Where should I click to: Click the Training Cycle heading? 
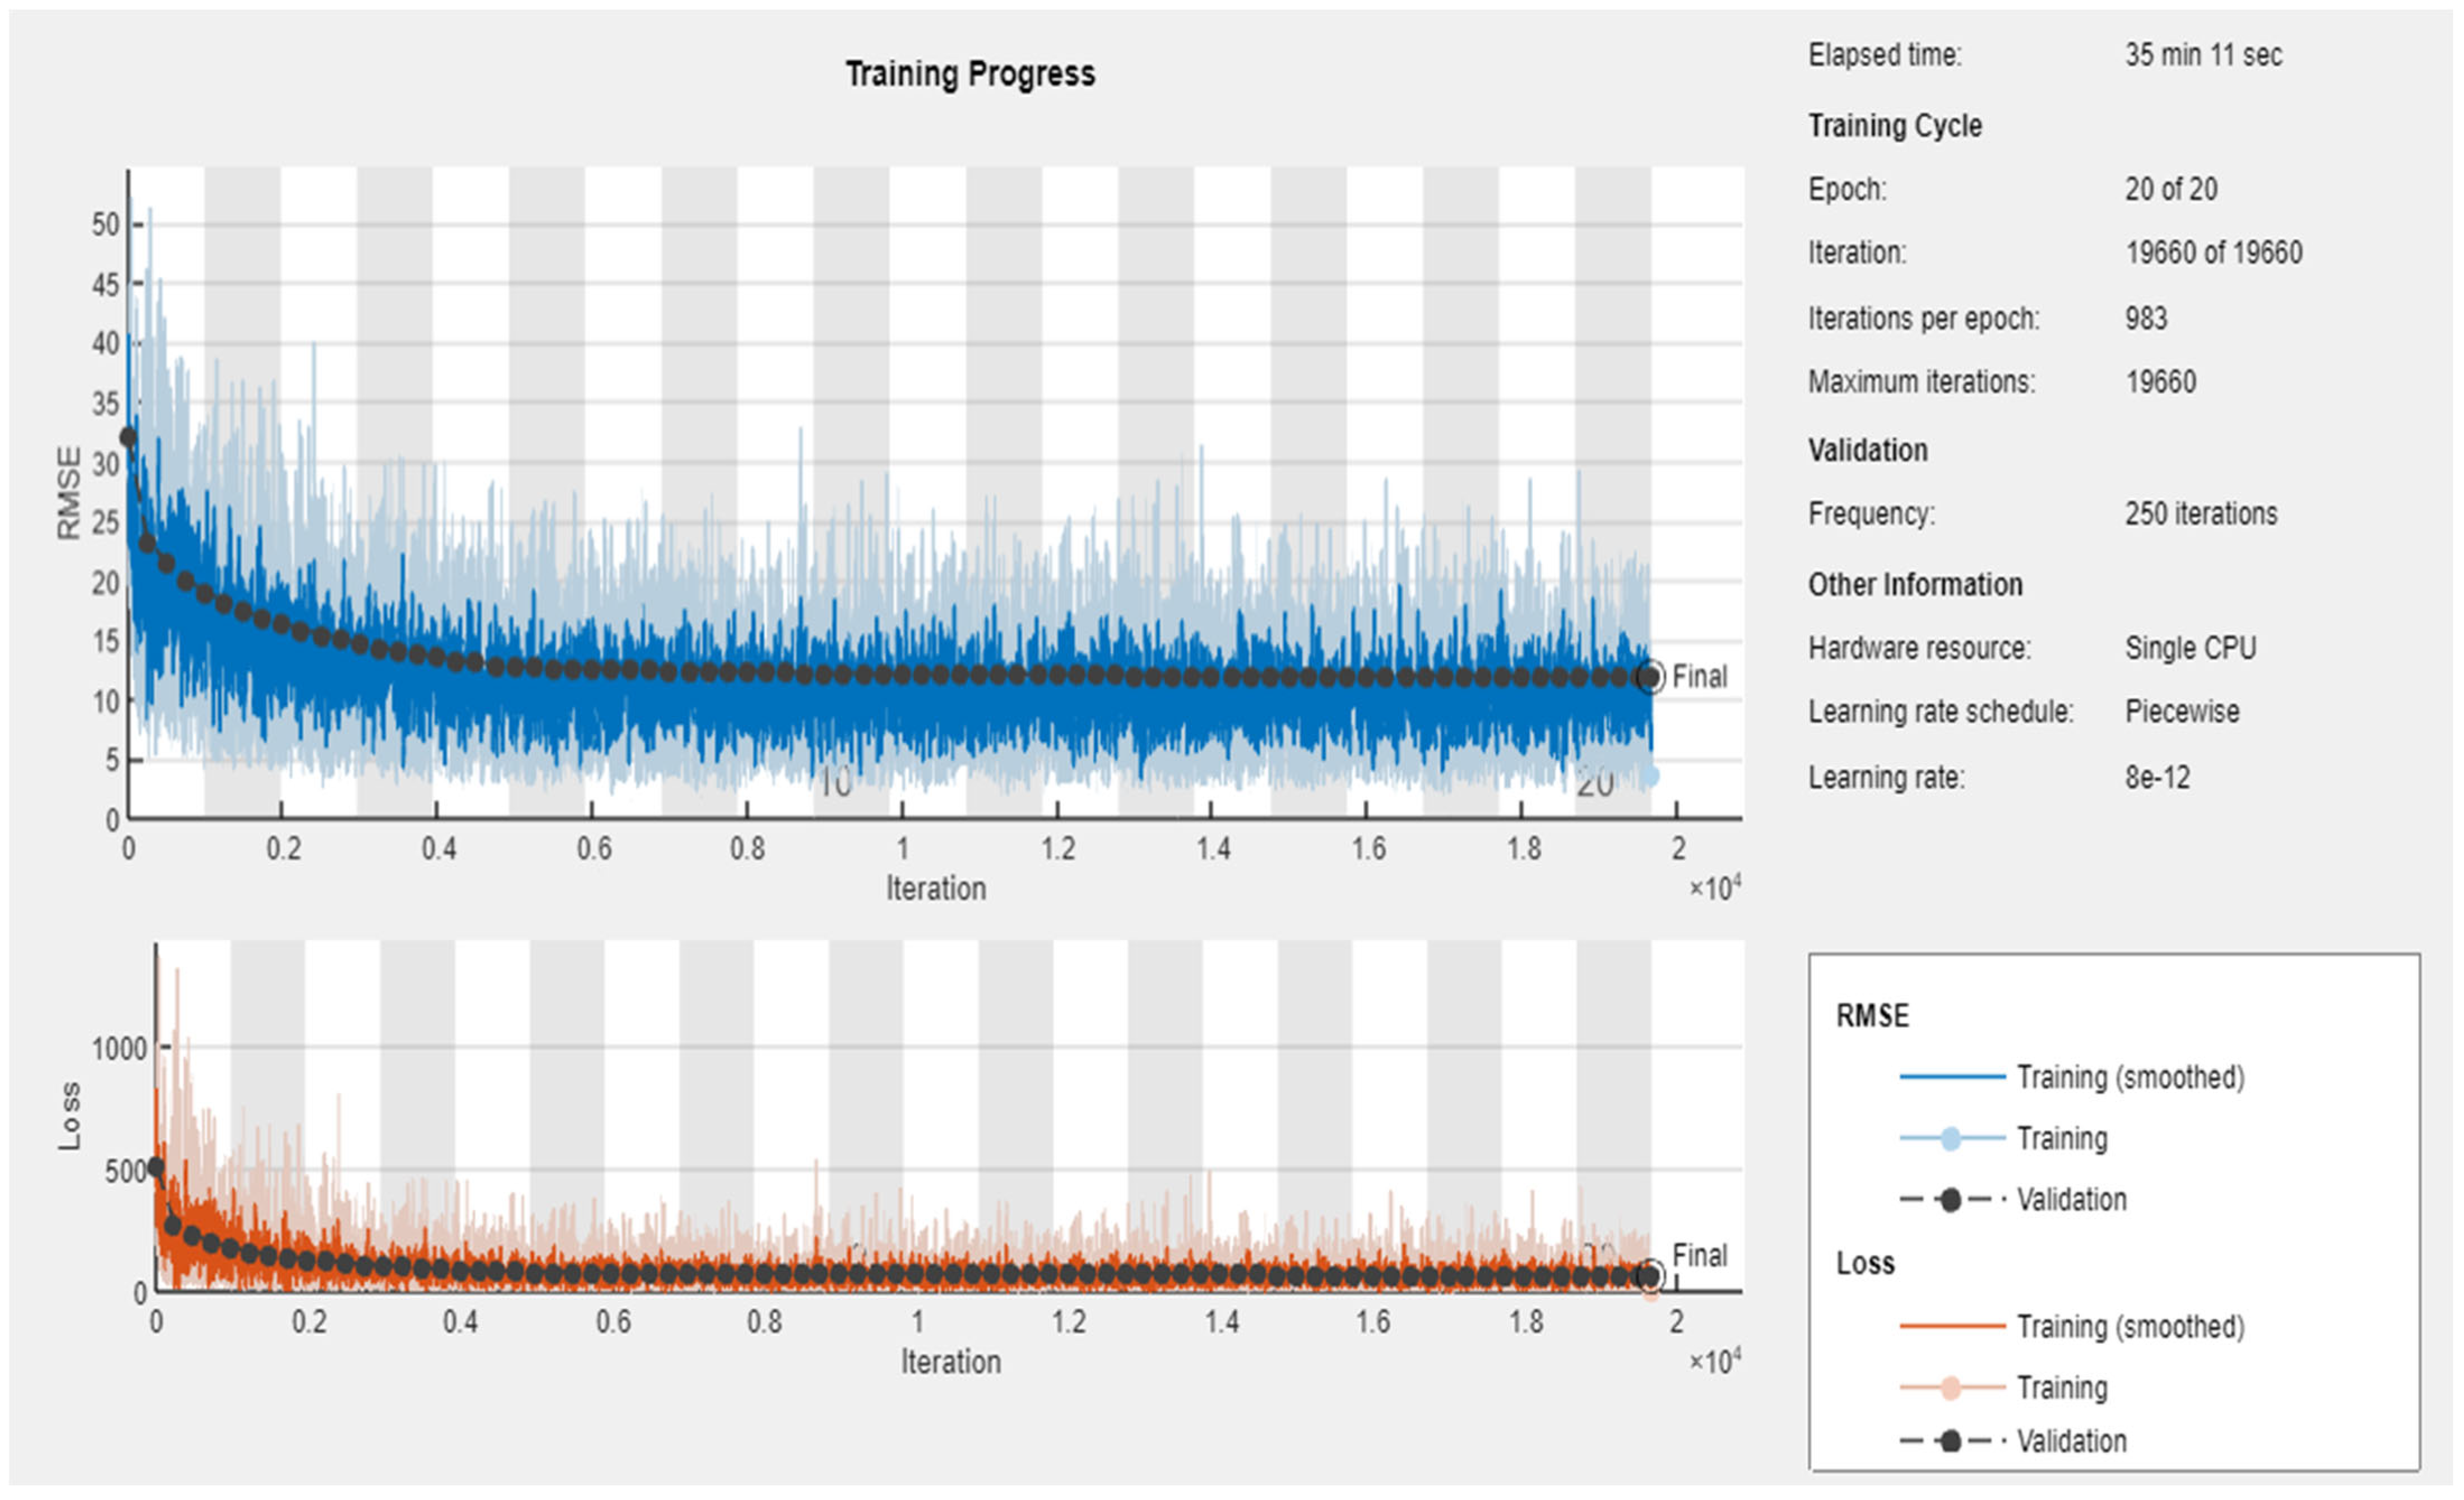[x=1894, y=126]
